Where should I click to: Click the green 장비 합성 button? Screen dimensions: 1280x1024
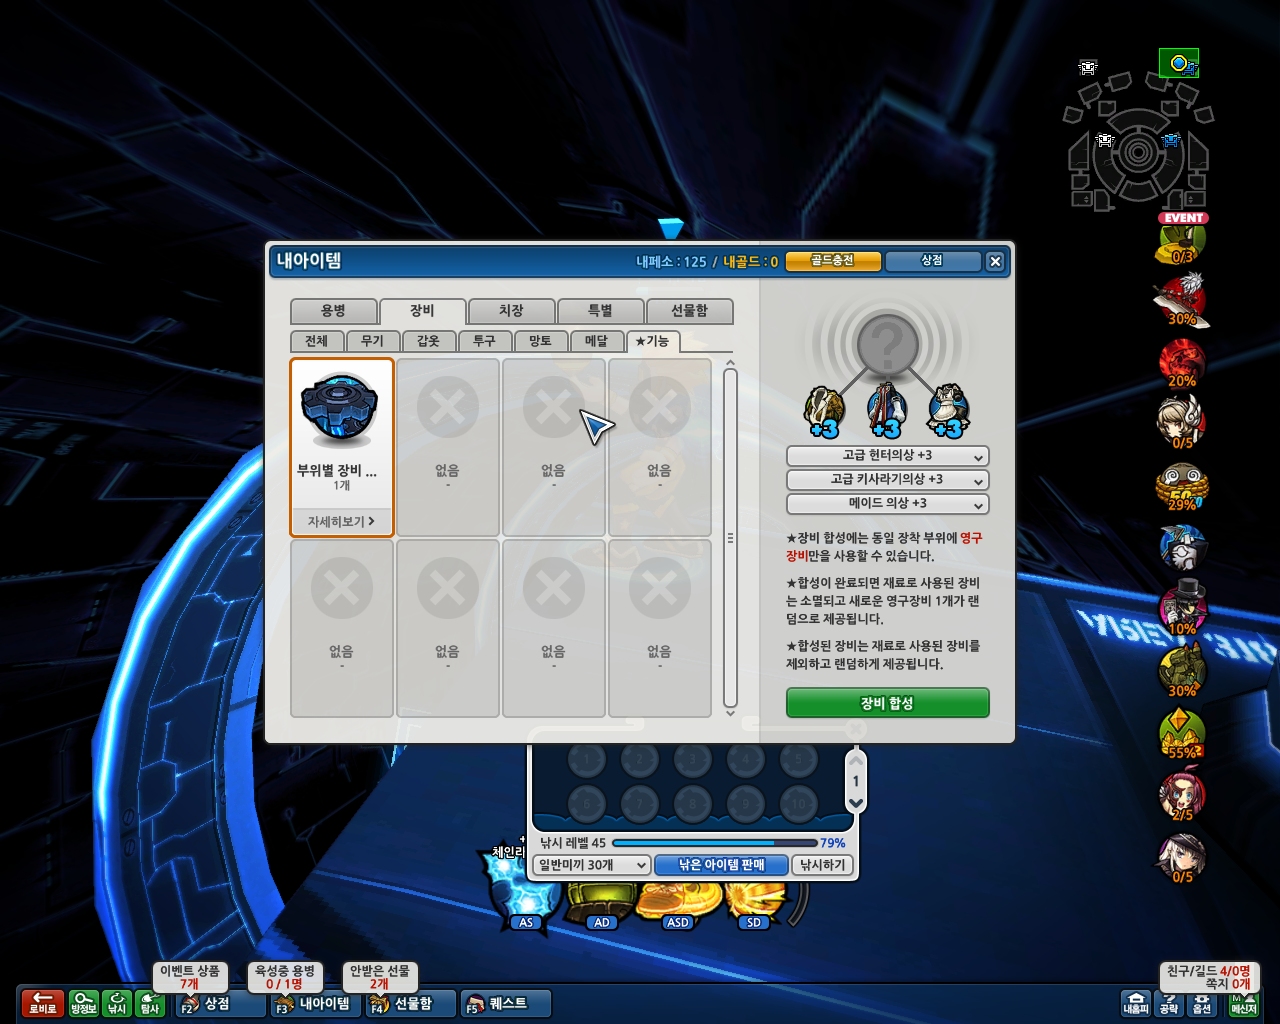pyautogui.click(x=888, y=703)
